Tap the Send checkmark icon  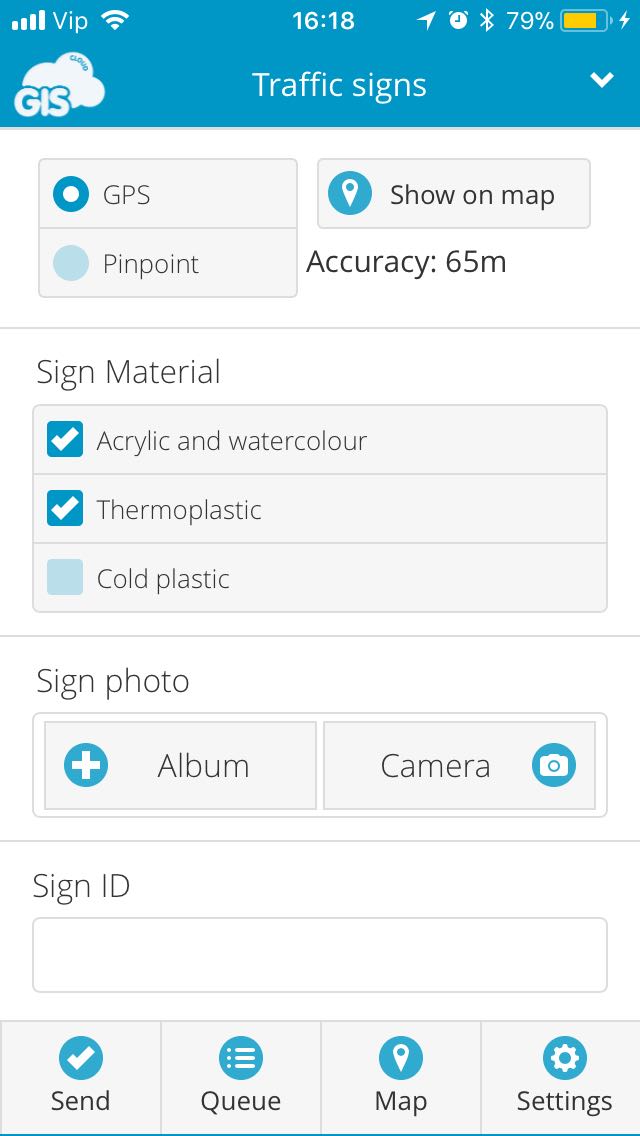tap(80, 1058)
